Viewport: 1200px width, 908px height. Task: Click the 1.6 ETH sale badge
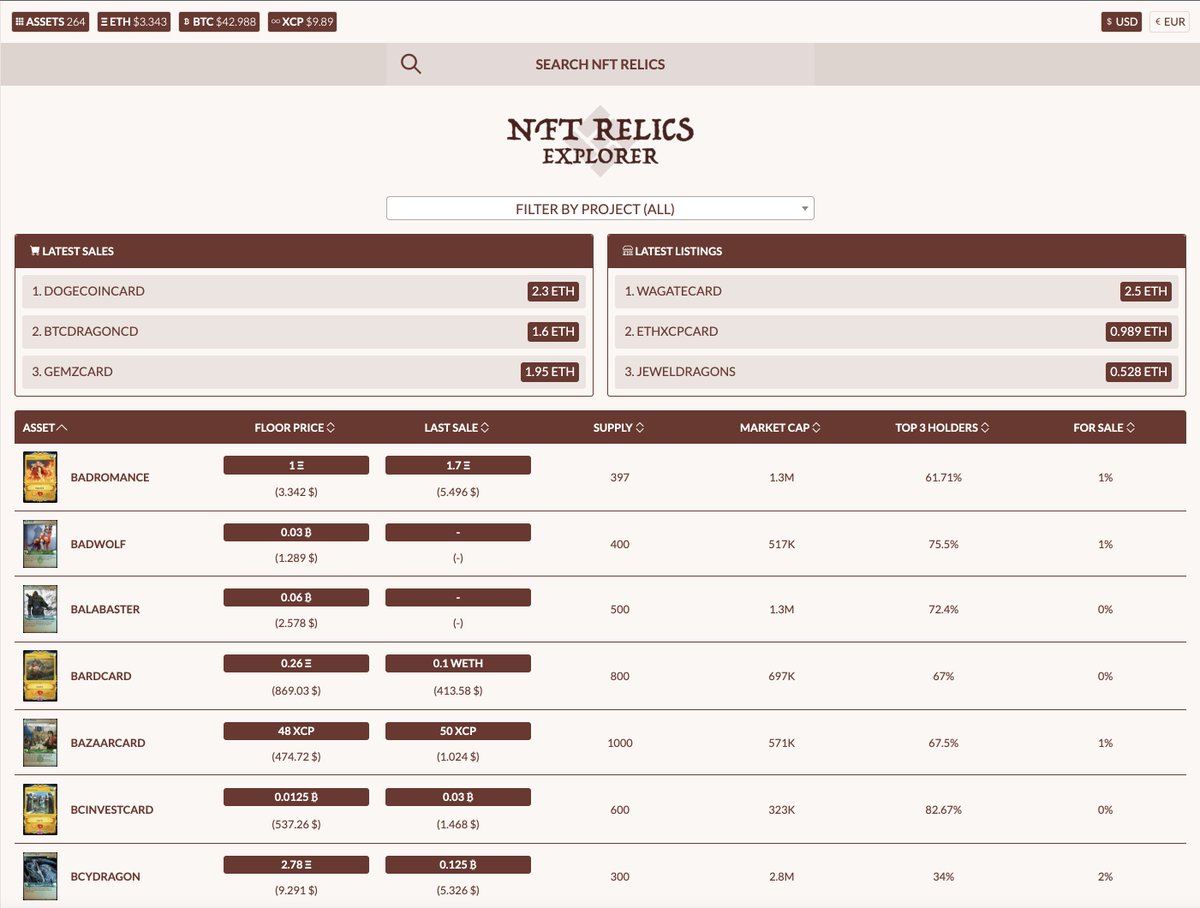(554, 331)
